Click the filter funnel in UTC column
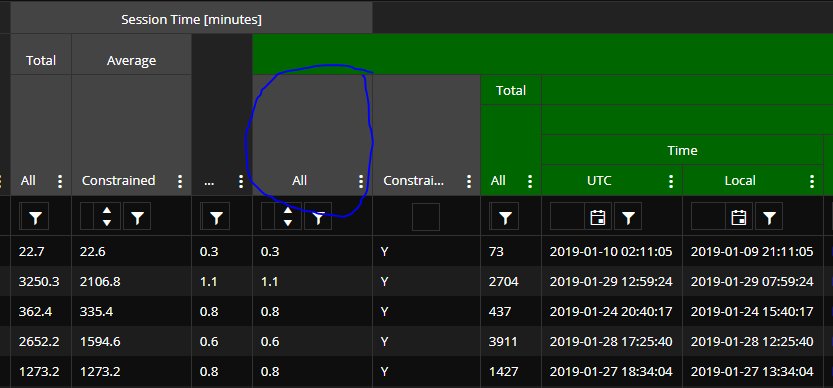This screenshot has height=388, width=833. [628, 217]
